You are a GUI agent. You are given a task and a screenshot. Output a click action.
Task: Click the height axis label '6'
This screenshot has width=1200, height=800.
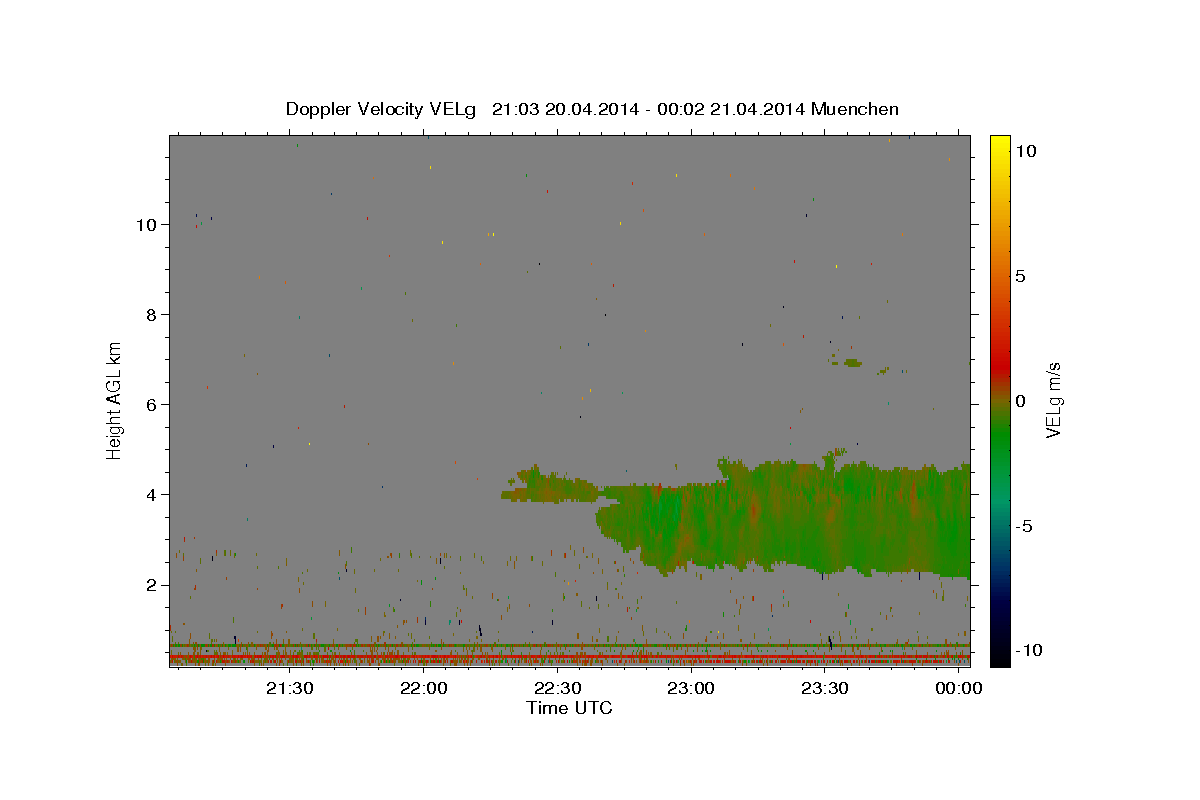click(154, 404)
